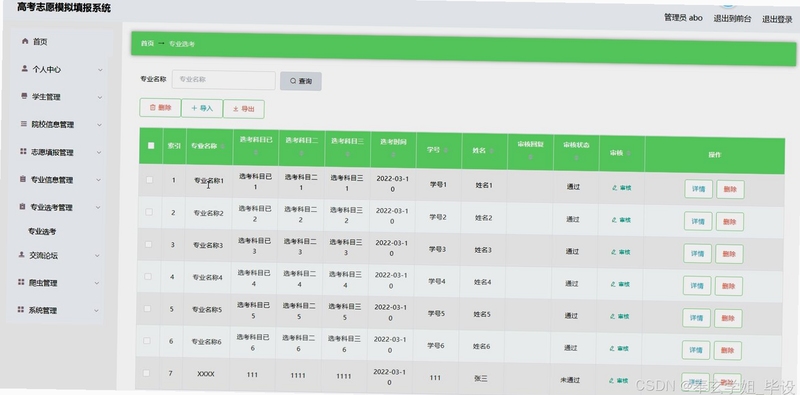The height and width of the screenshot is (395, 800).
Task: Click the 查询 search button
Action: (x=301, y=81)
